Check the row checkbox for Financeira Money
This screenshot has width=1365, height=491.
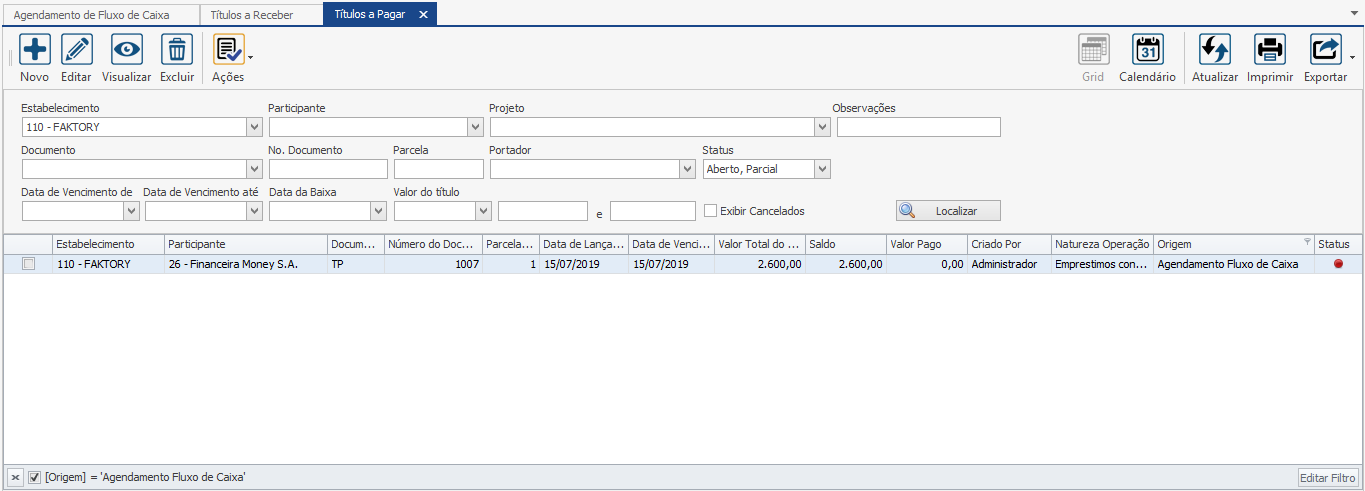tap(29, 264)
